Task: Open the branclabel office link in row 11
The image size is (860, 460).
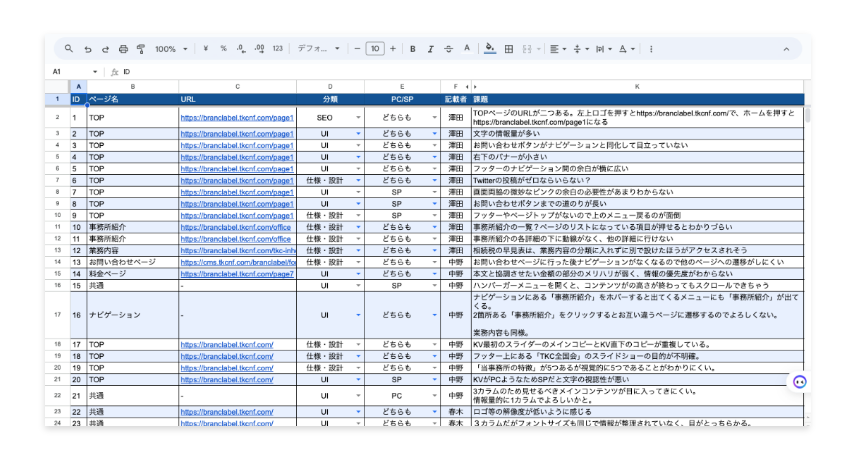Action: (x=236, y=227)
